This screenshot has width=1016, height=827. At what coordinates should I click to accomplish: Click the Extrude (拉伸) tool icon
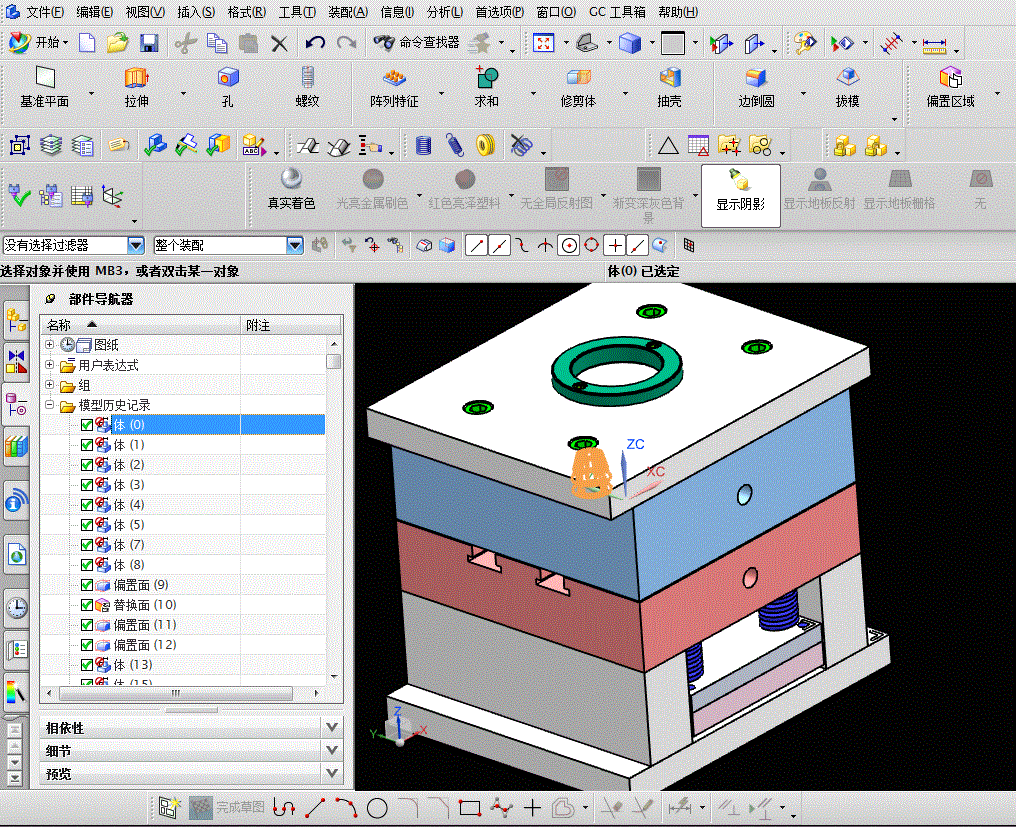(136, 78)
